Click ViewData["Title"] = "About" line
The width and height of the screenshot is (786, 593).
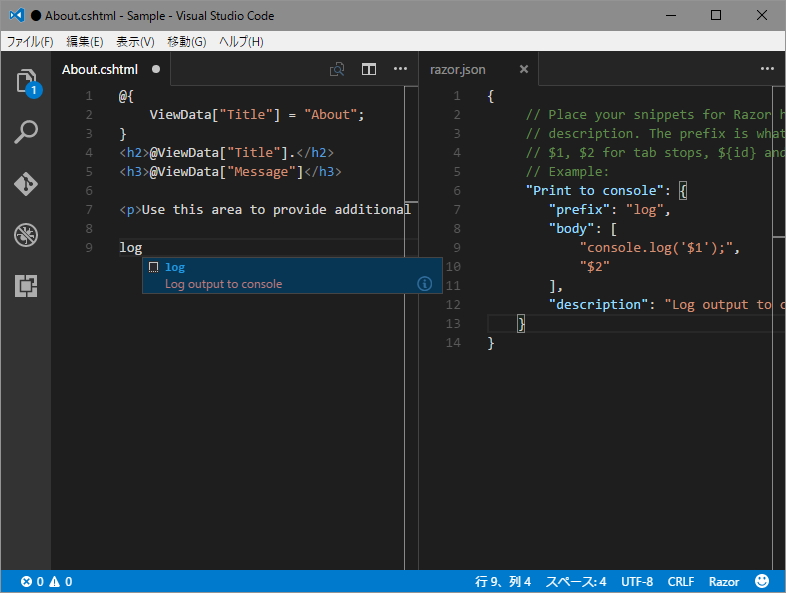point(257,115)
